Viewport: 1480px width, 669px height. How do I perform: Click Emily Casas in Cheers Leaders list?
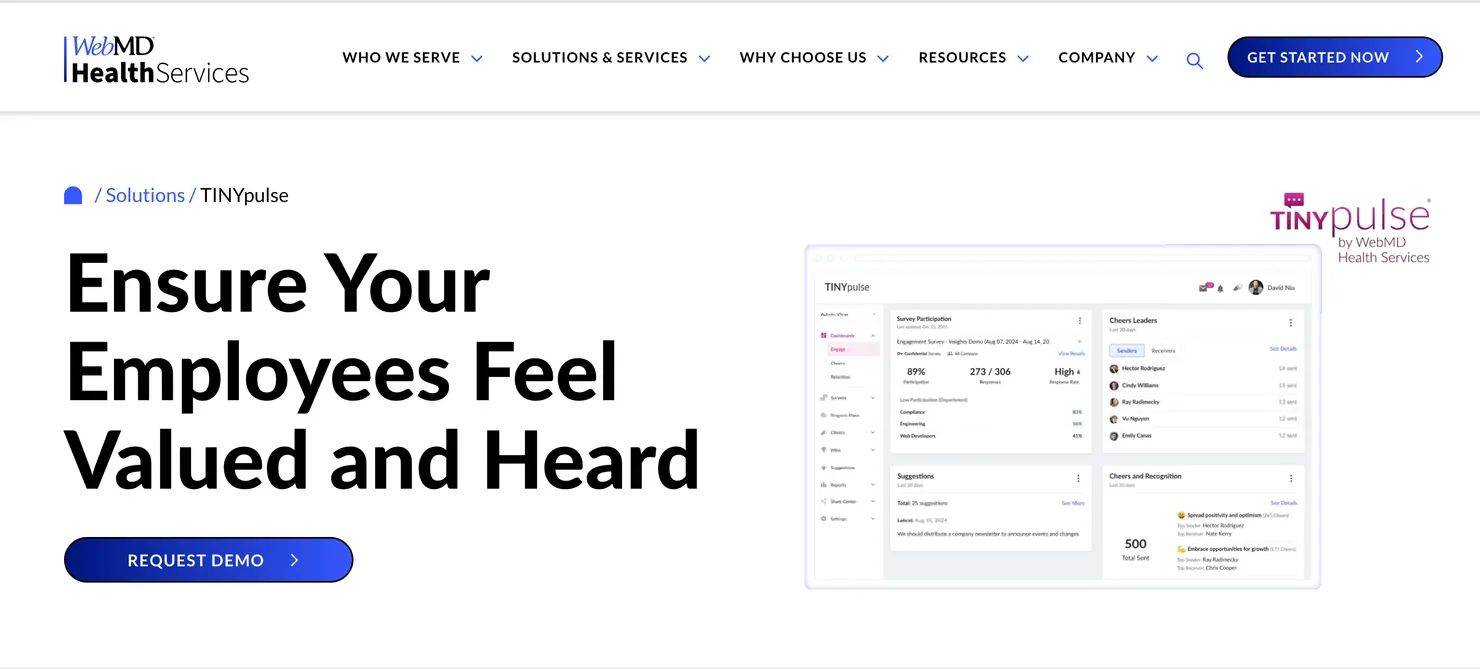point(1135,436)
